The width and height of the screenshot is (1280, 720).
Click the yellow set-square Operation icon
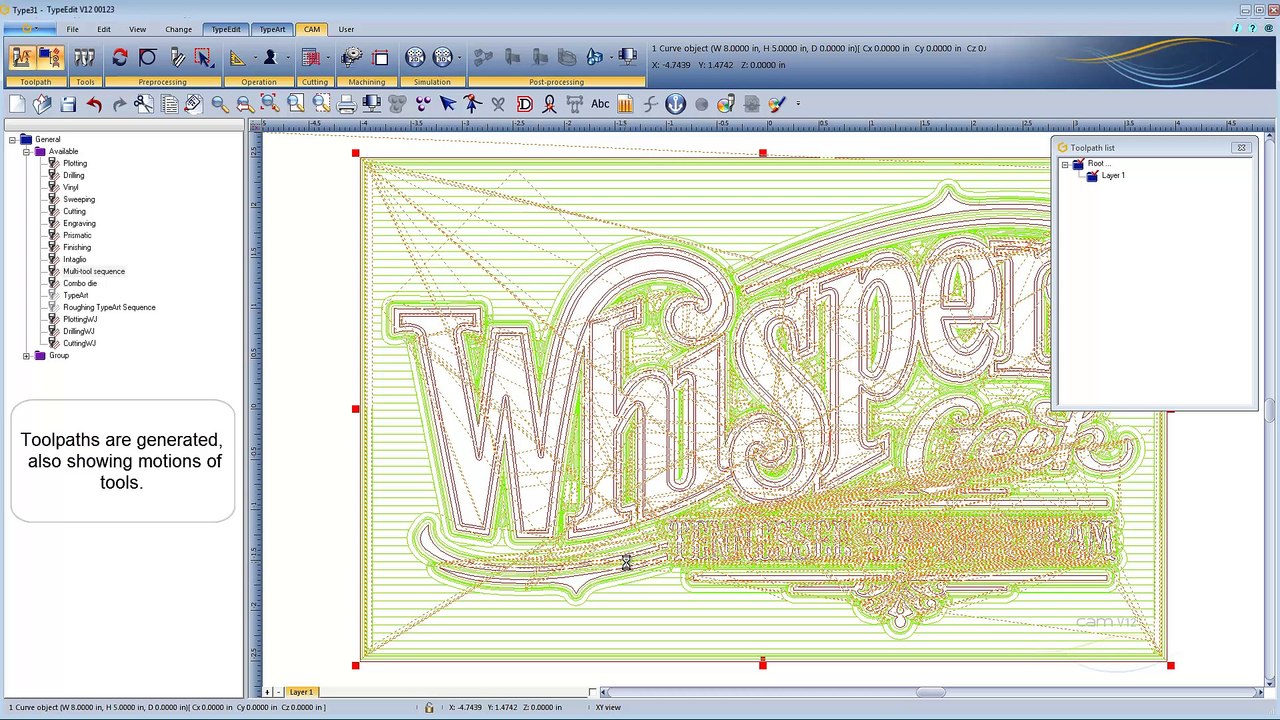pyautogui.click(x=238, y=58)
